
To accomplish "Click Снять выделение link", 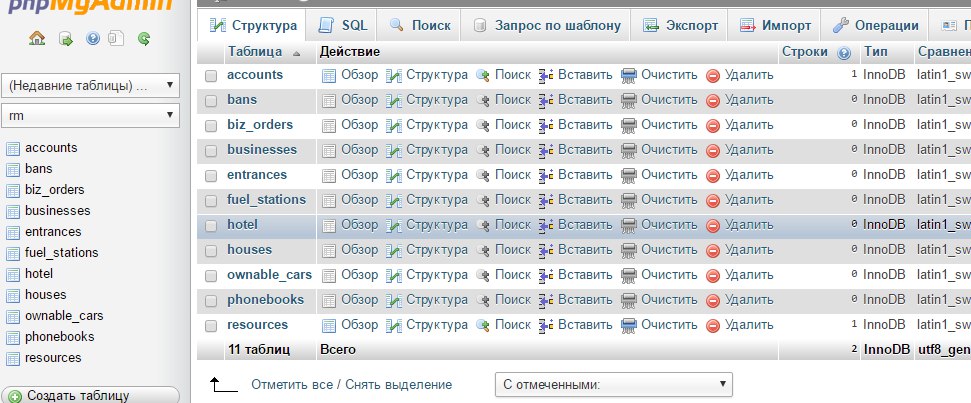I will pyautogui.click(x=398, y=384).
